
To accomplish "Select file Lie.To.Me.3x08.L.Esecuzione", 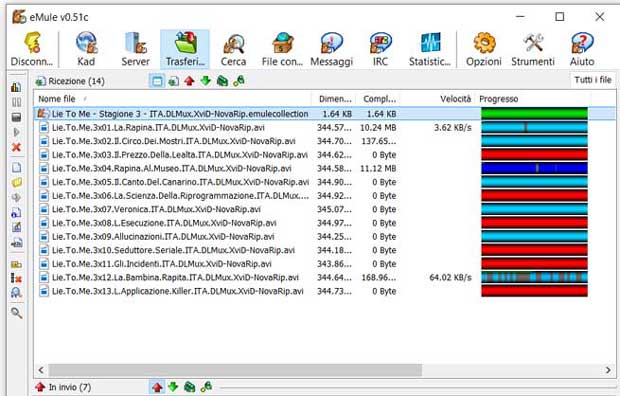I will (324, 223).
